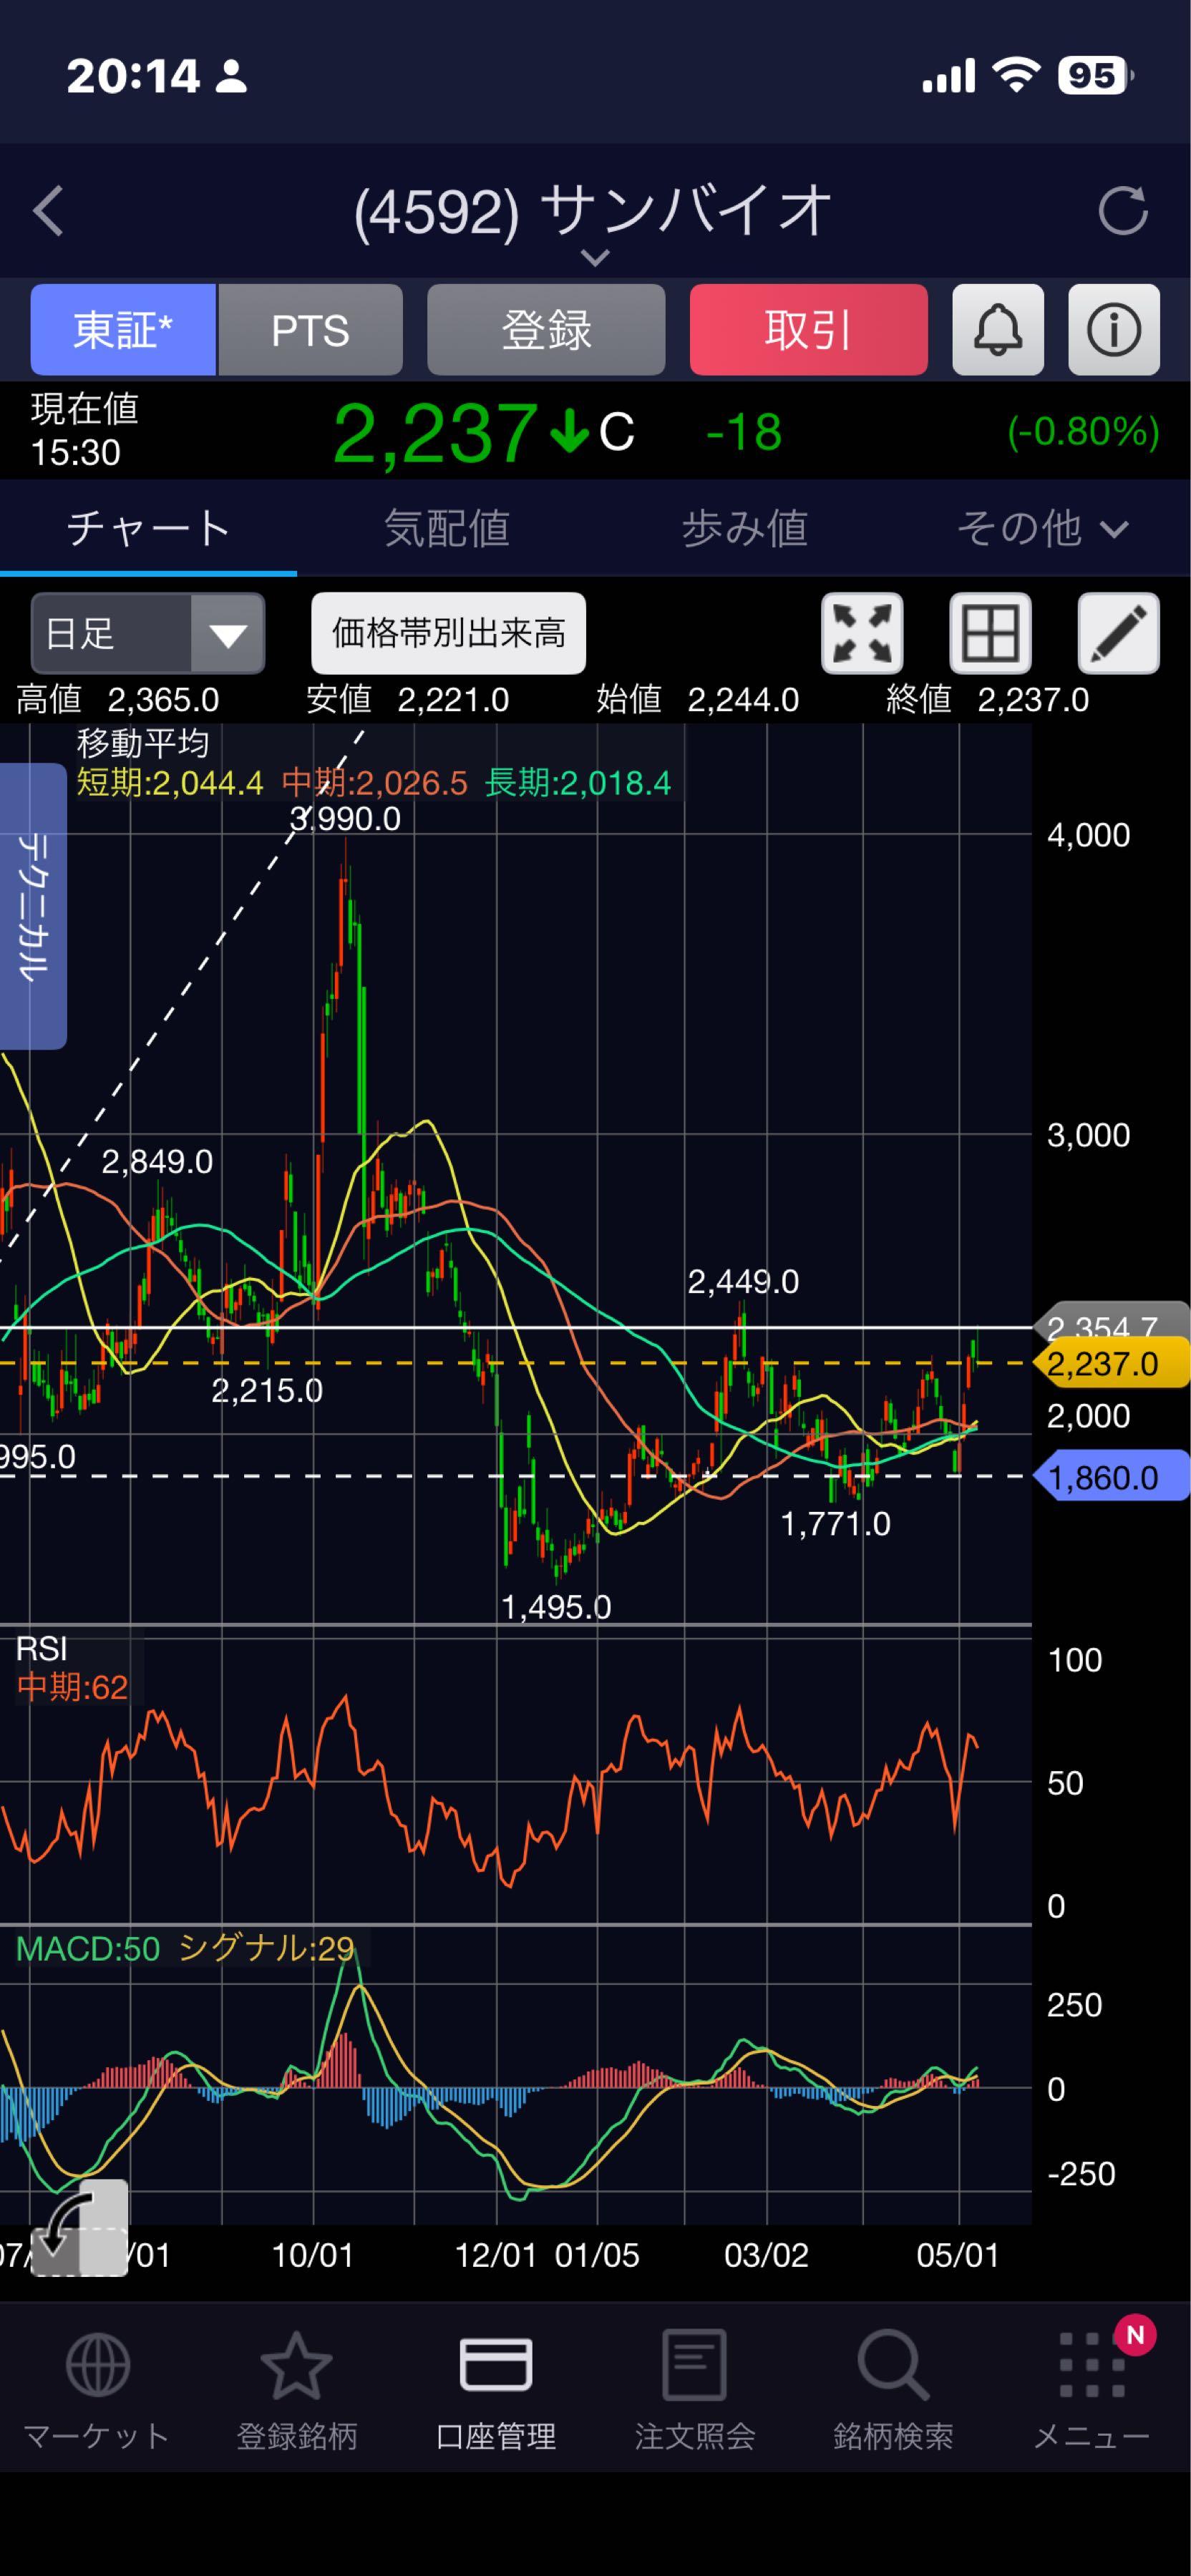Tap the 12/01 date axis label
The height and width of the screenshot is (2576, 1191).
tap(496, 2255)
